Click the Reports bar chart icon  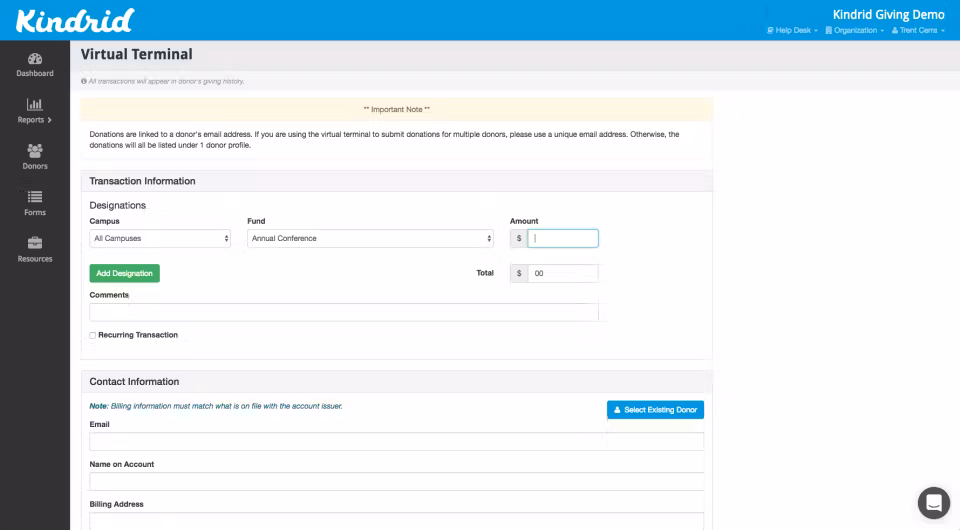pyautogui.click(x=35, y=105)
